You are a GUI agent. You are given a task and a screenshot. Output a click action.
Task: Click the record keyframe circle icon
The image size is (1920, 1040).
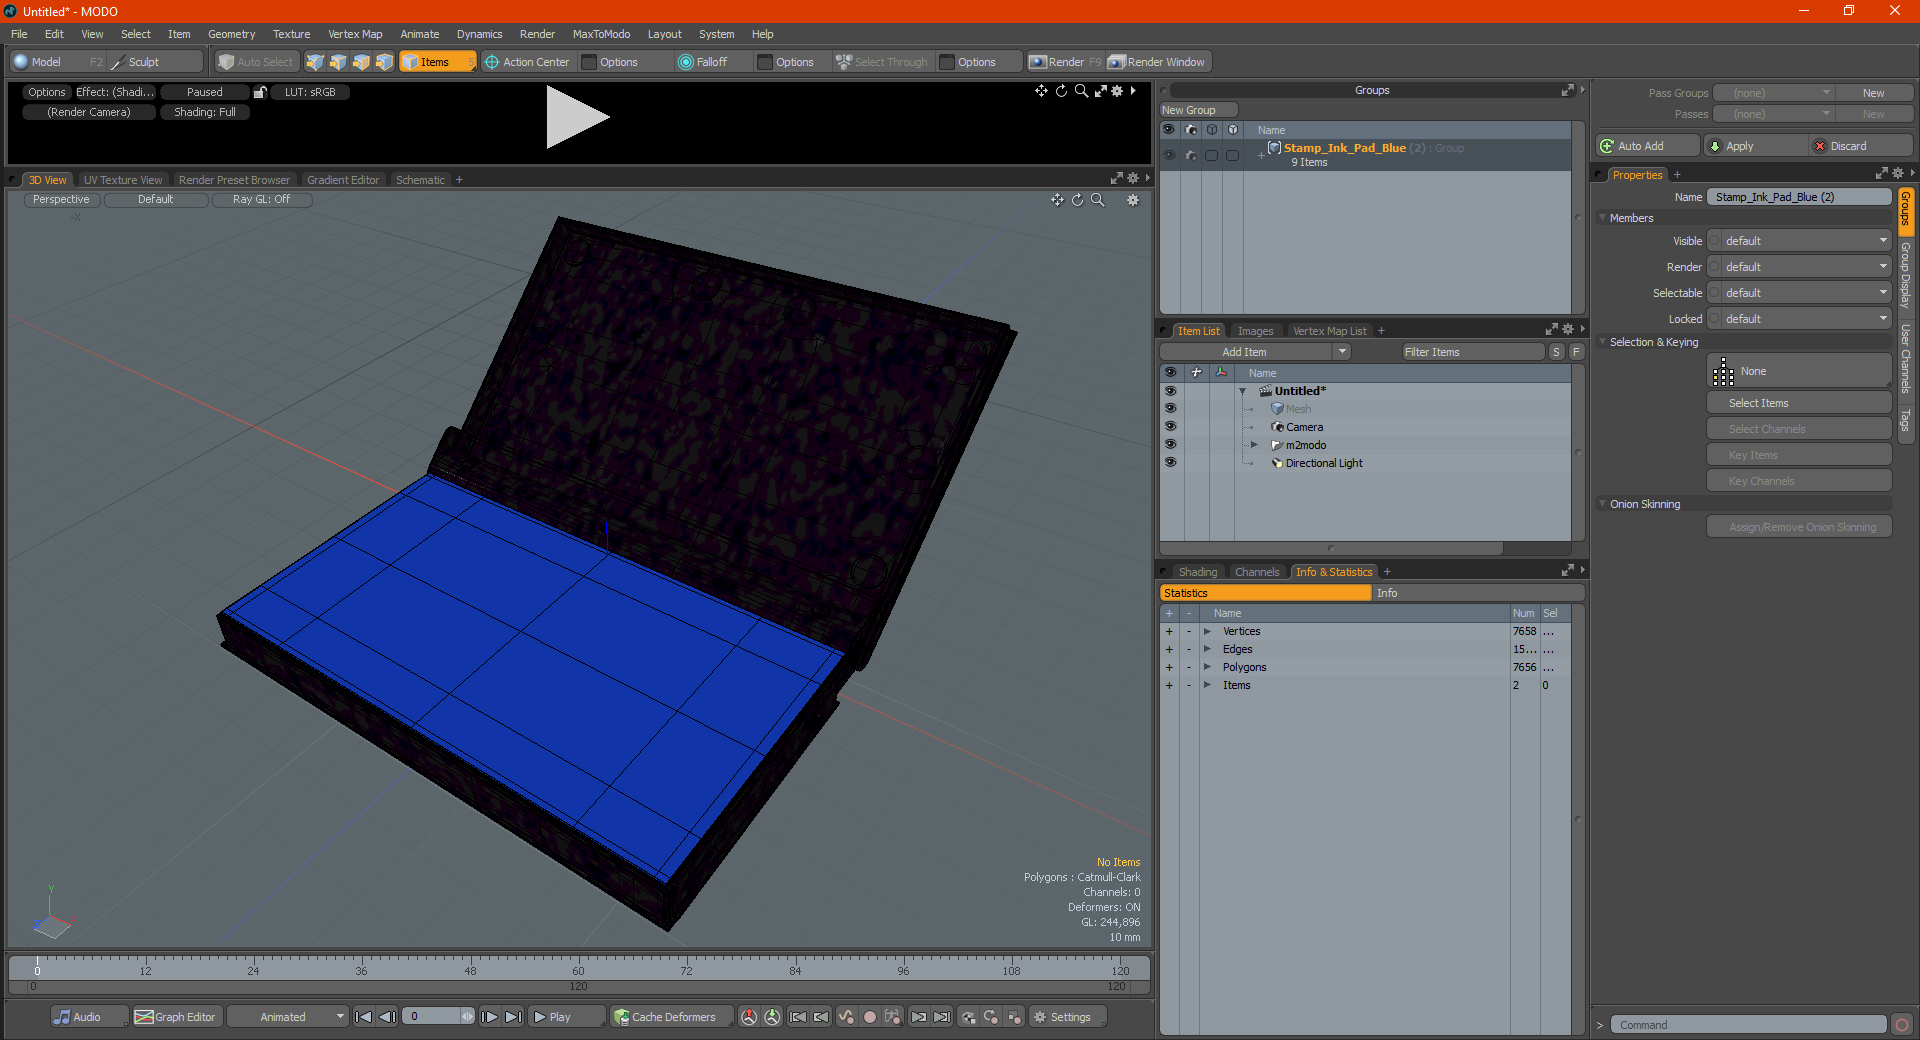pyautogui.click(x=870, y=1017)
